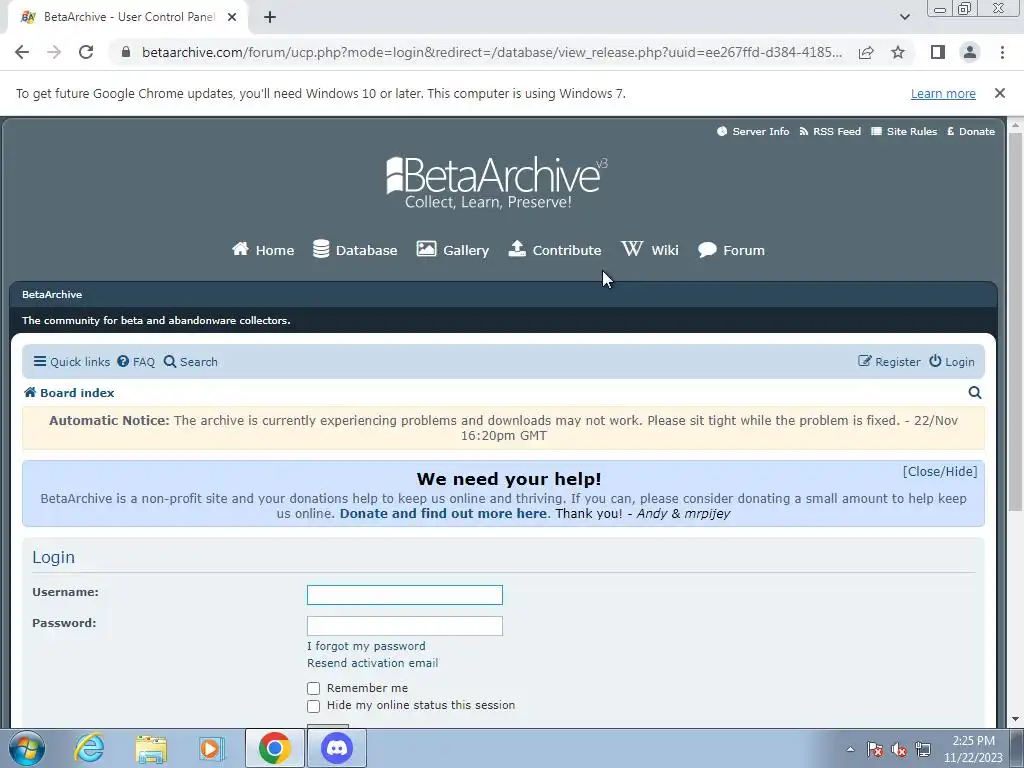Click the Action Center flag tray icon
The height and width of the screenshot is (768, 1024).
875,749
